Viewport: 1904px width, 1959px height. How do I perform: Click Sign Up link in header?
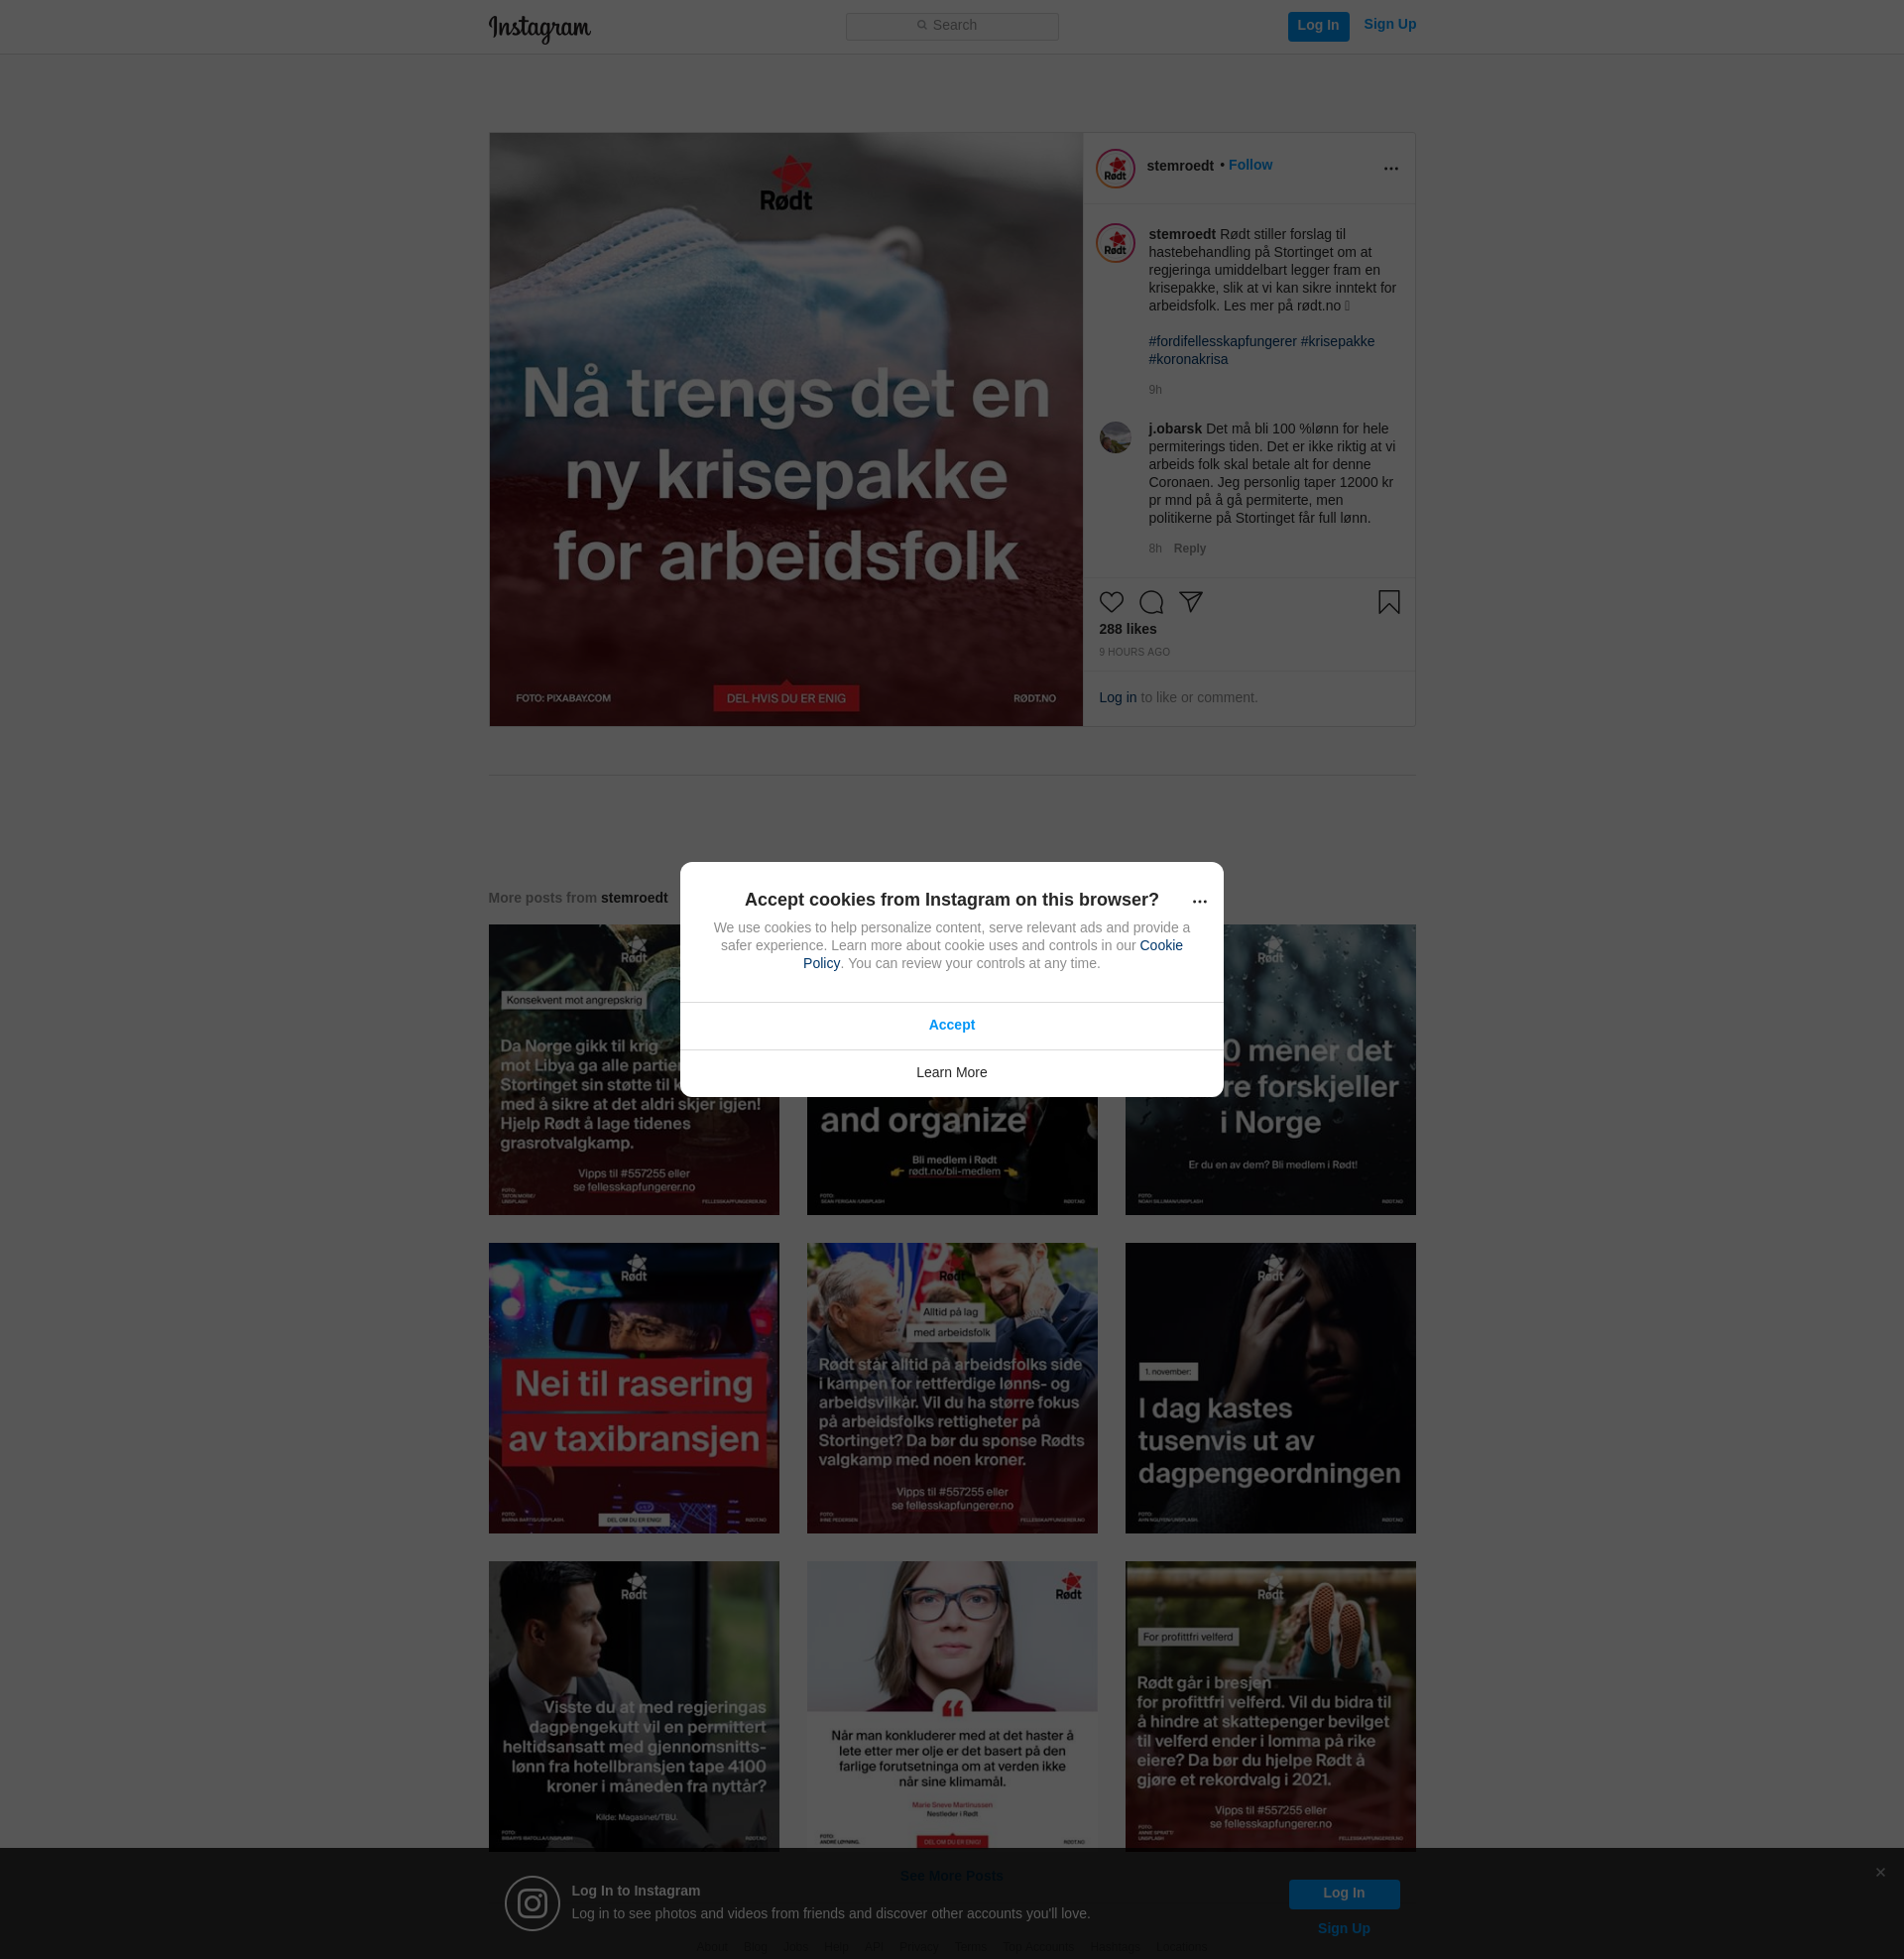[x=1389, y=24]
